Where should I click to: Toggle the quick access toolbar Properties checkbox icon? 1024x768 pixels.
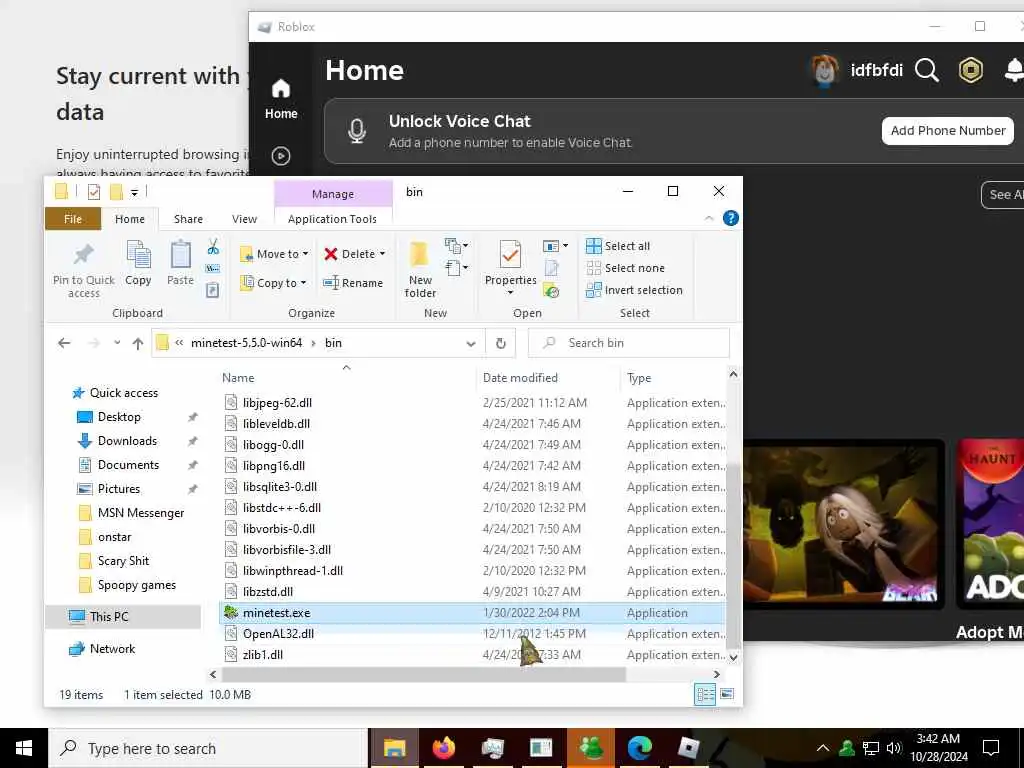(x=94, y=192)
